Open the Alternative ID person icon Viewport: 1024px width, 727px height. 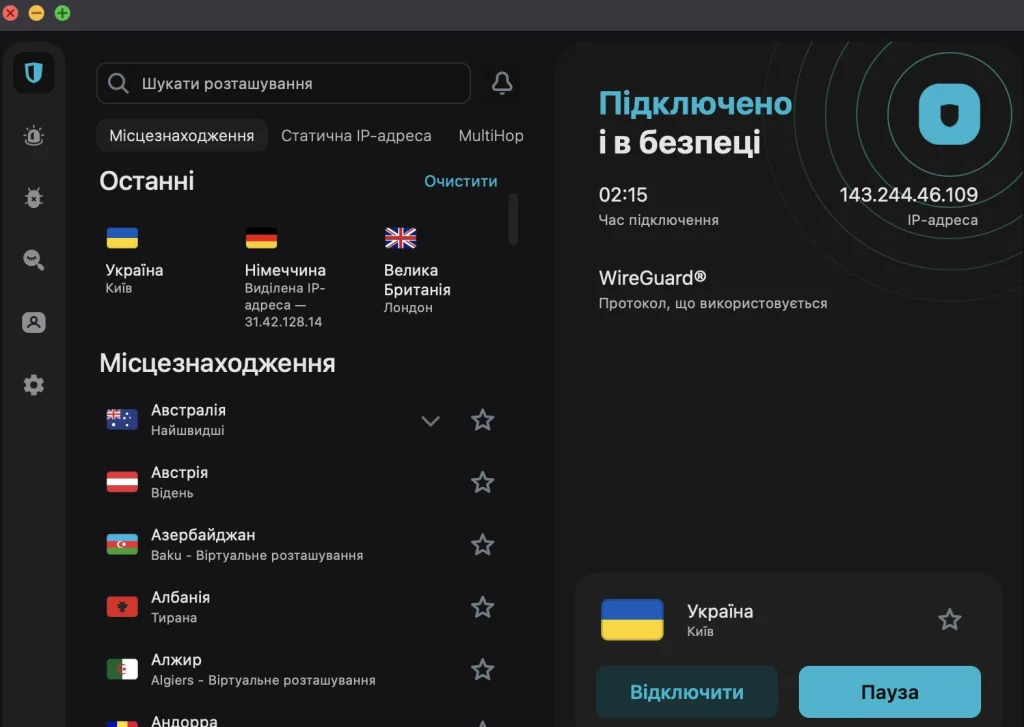(x=33, y=322)
